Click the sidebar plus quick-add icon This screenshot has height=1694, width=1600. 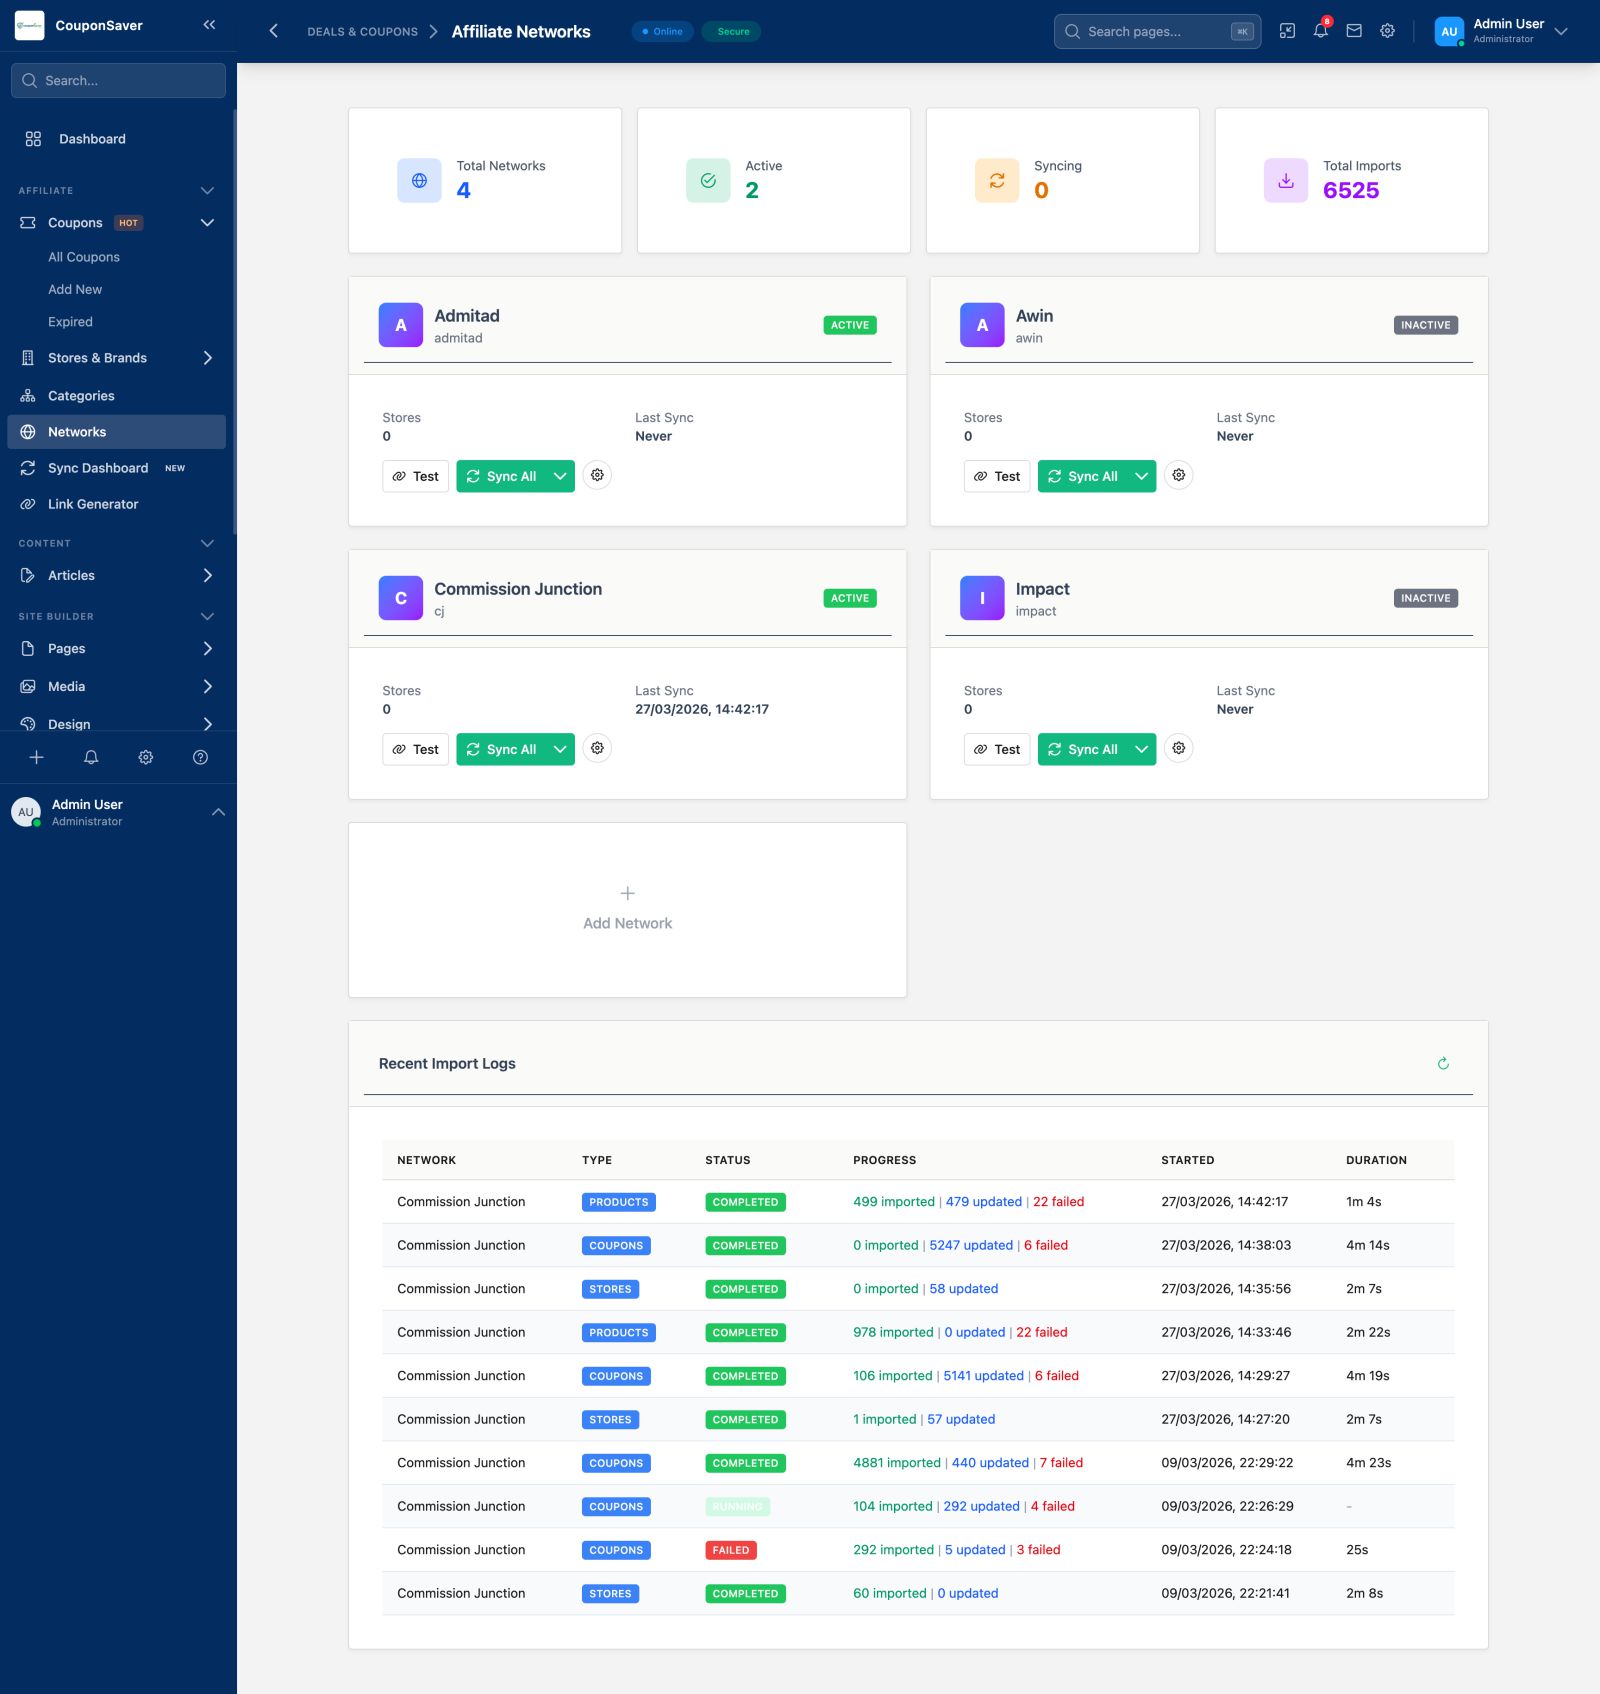(x=36, y=757)
